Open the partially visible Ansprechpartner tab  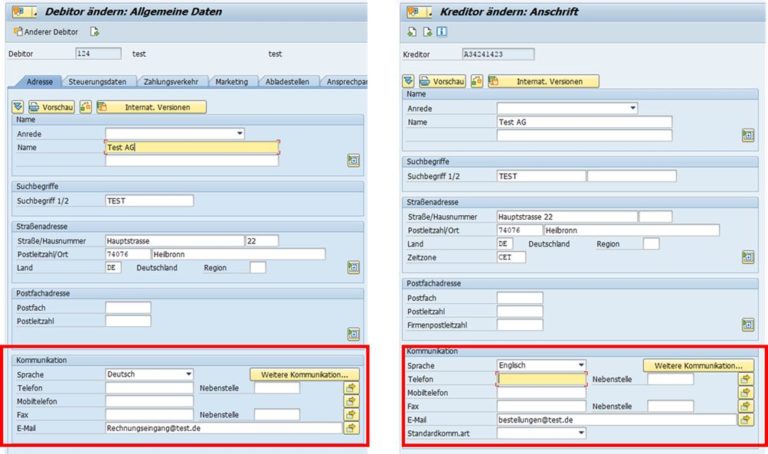point(345,82)
